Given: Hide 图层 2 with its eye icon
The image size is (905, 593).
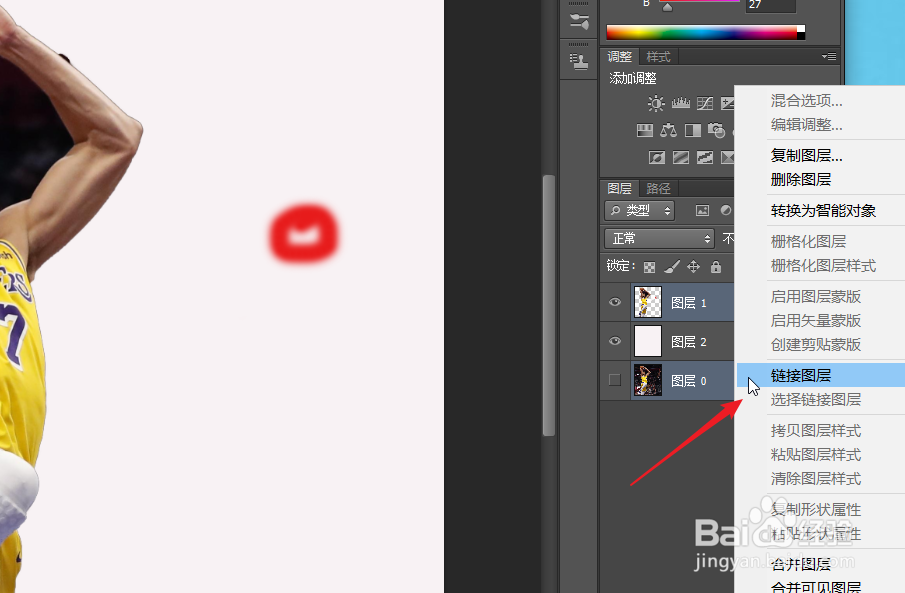Looking at the screenshot, I should [615, 341].
